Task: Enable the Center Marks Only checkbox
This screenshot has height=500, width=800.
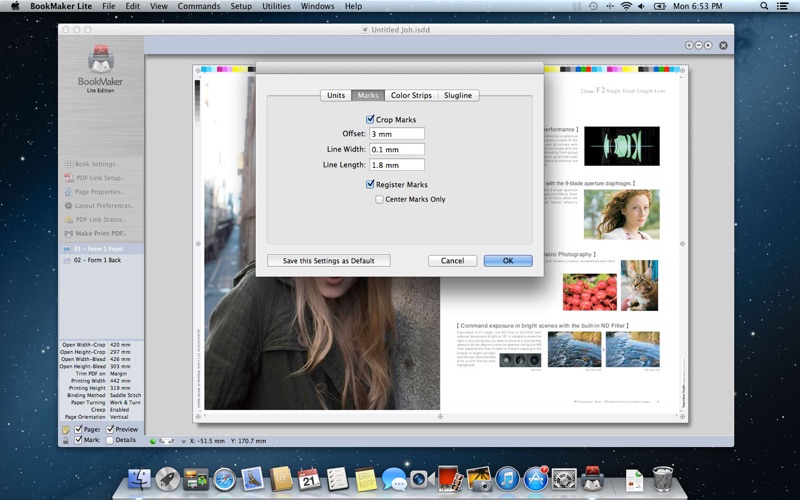Action: pyautogui.click(x=380, y=199)
